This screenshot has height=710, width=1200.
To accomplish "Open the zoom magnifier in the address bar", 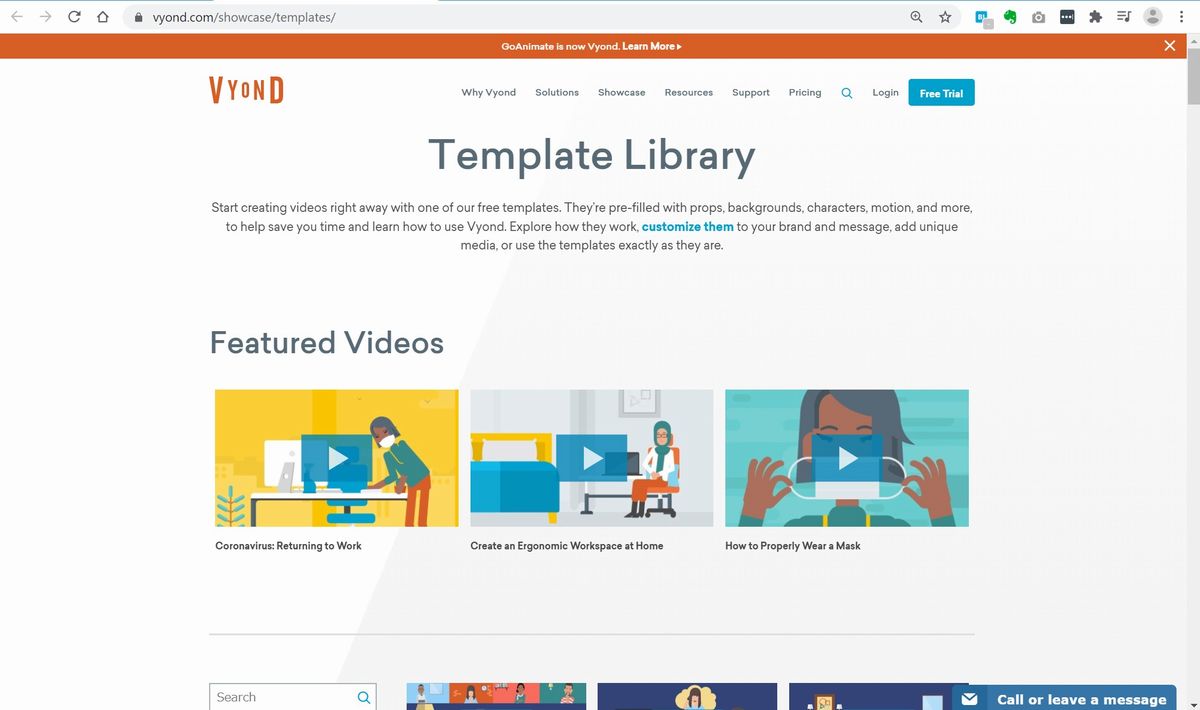I will pyautogui.click(x=916, y=17).
